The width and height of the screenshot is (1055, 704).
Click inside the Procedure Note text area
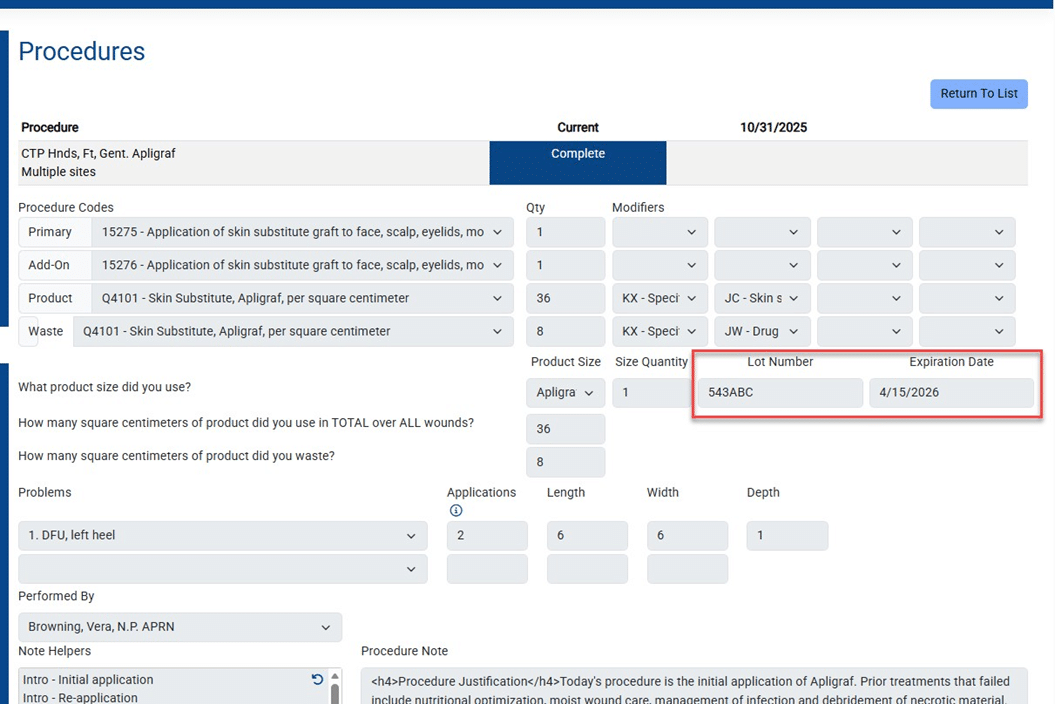click(x=693, y=689)
